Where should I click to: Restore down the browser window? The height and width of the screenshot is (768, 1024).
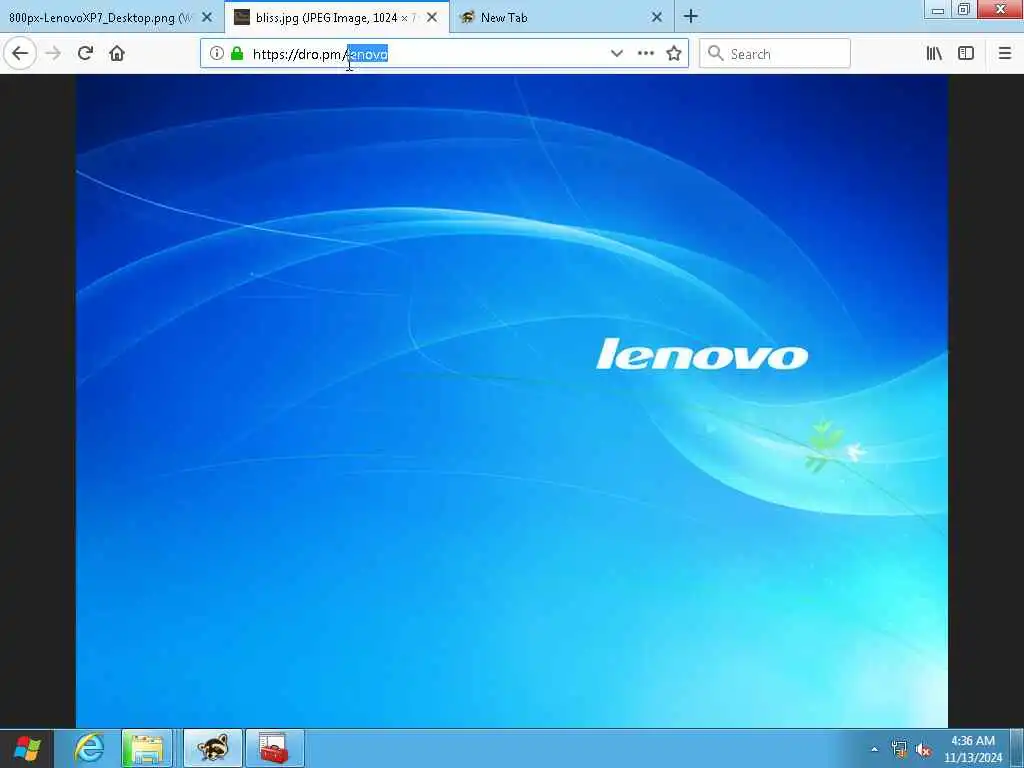coord(964,9)
